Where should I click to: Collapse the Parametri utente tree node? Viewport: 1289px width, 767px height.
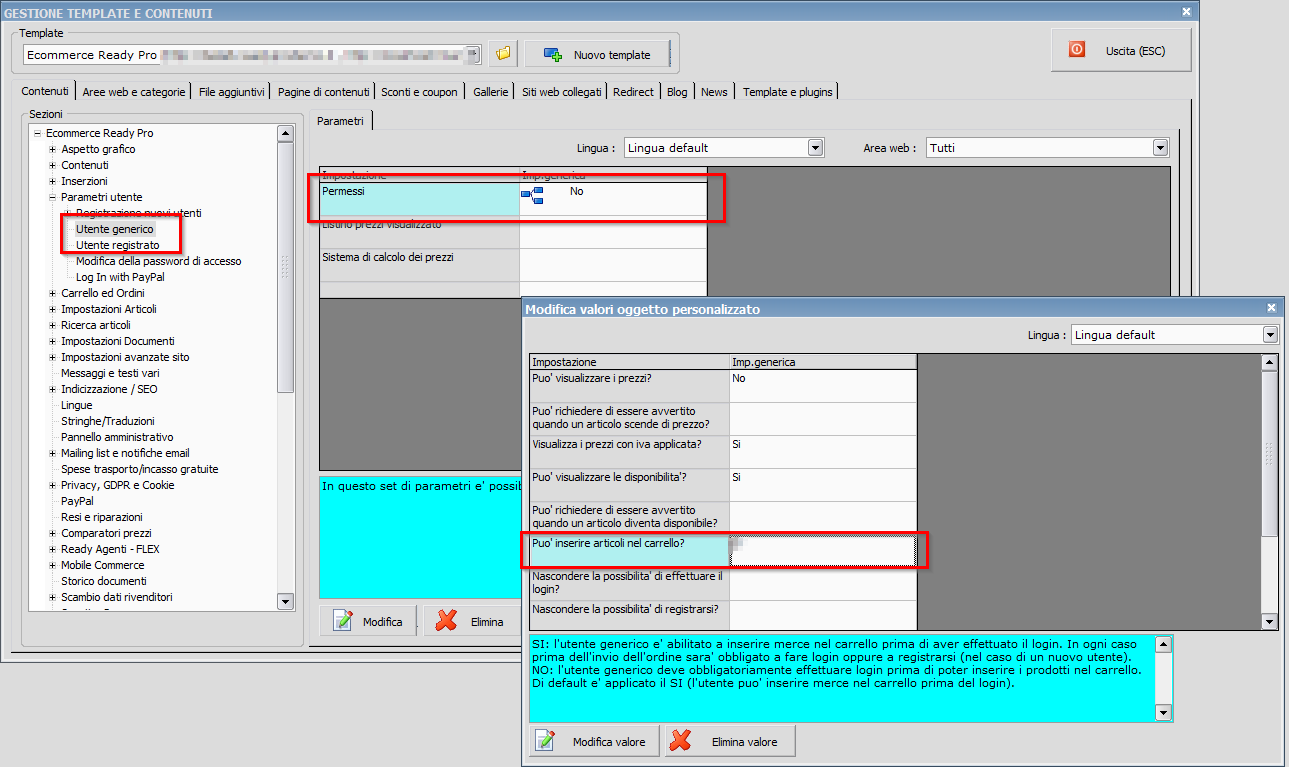coord(53,197)
